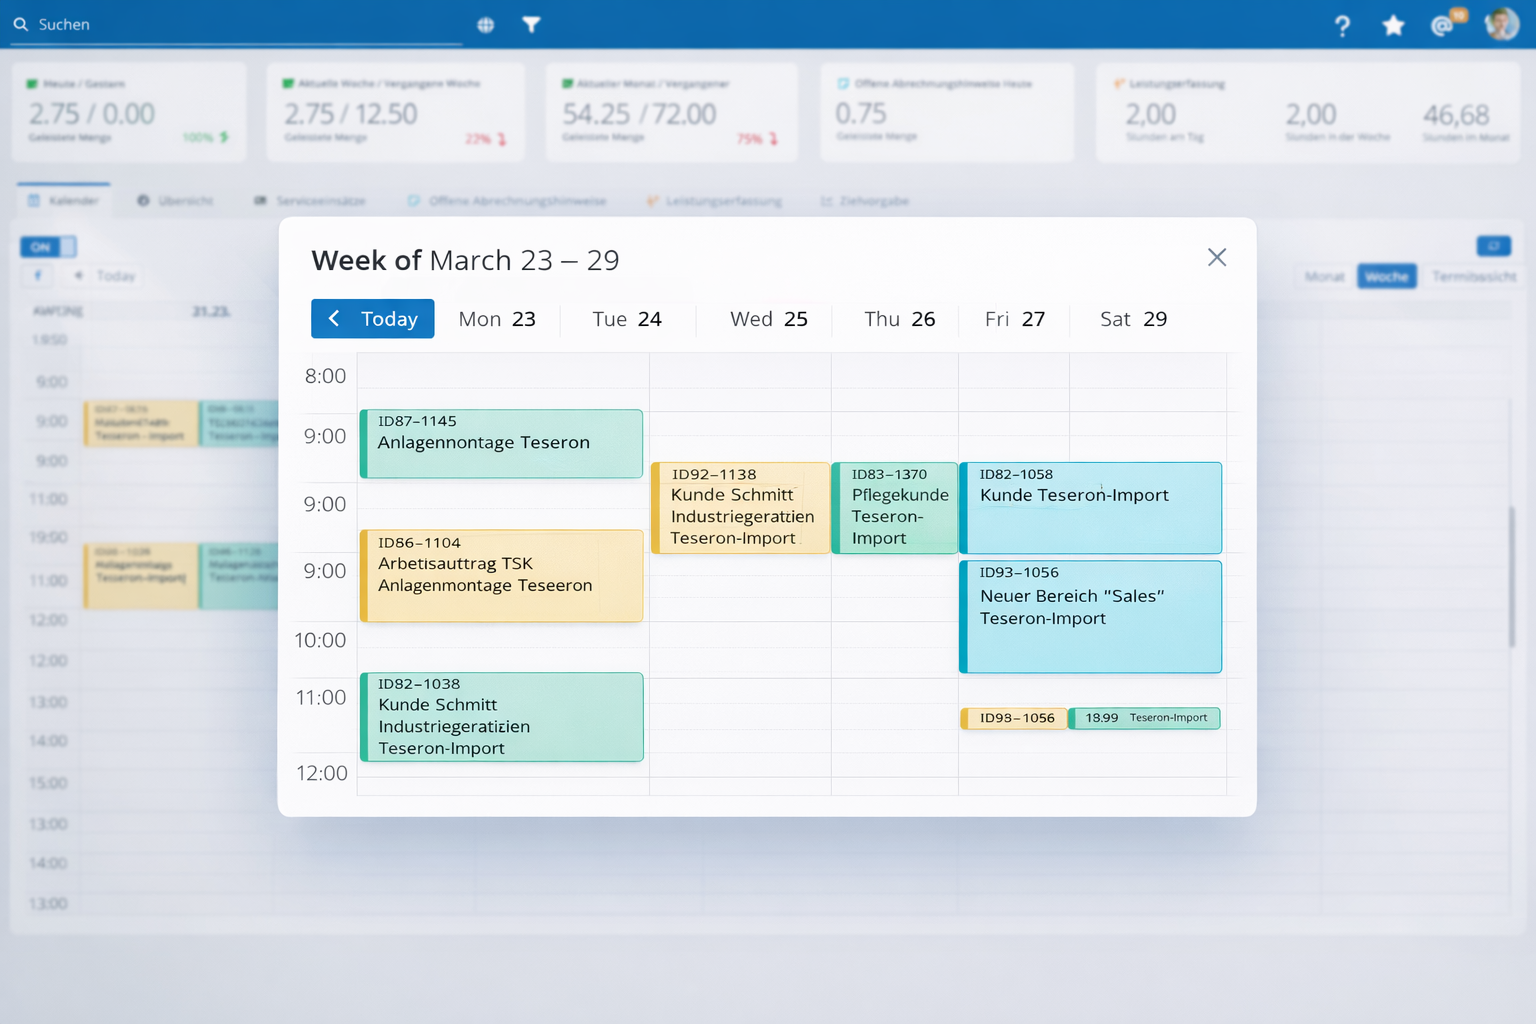Select the Wed 25 day header
This screenshot has height=1024, width=1536.
pos(768,319)
